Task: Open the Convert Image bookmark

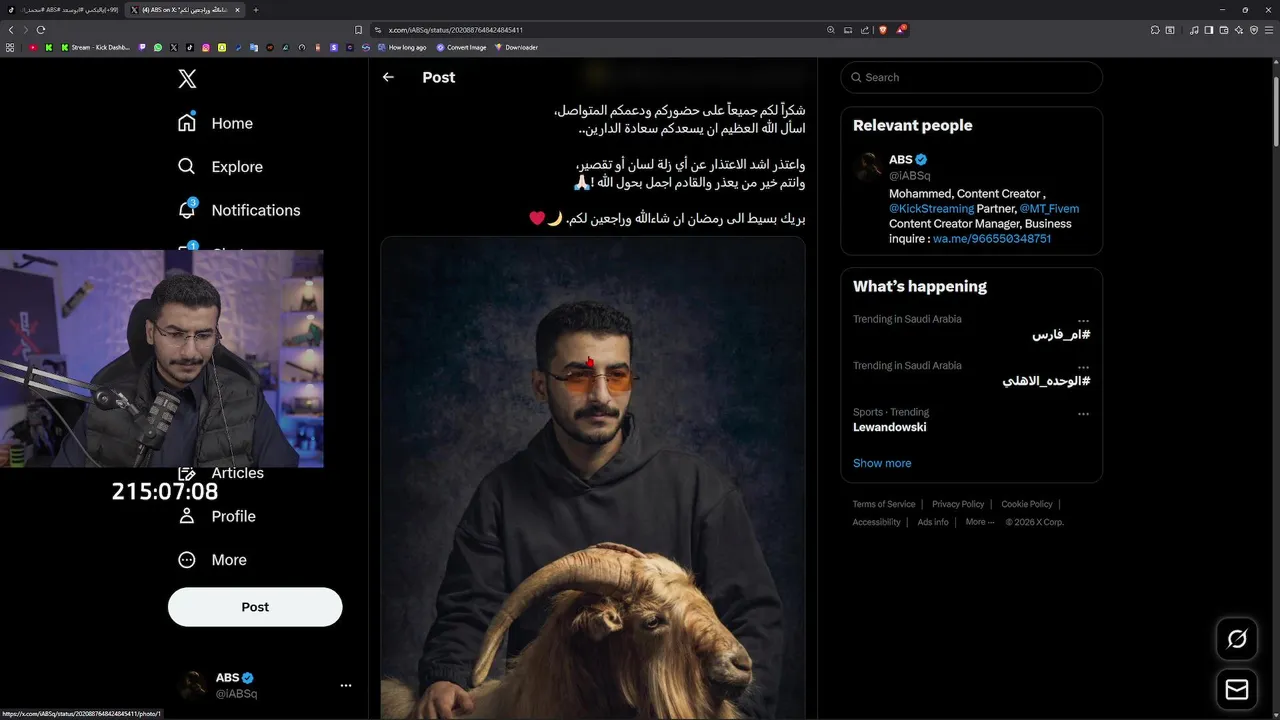Action: [x=461, y=47]
